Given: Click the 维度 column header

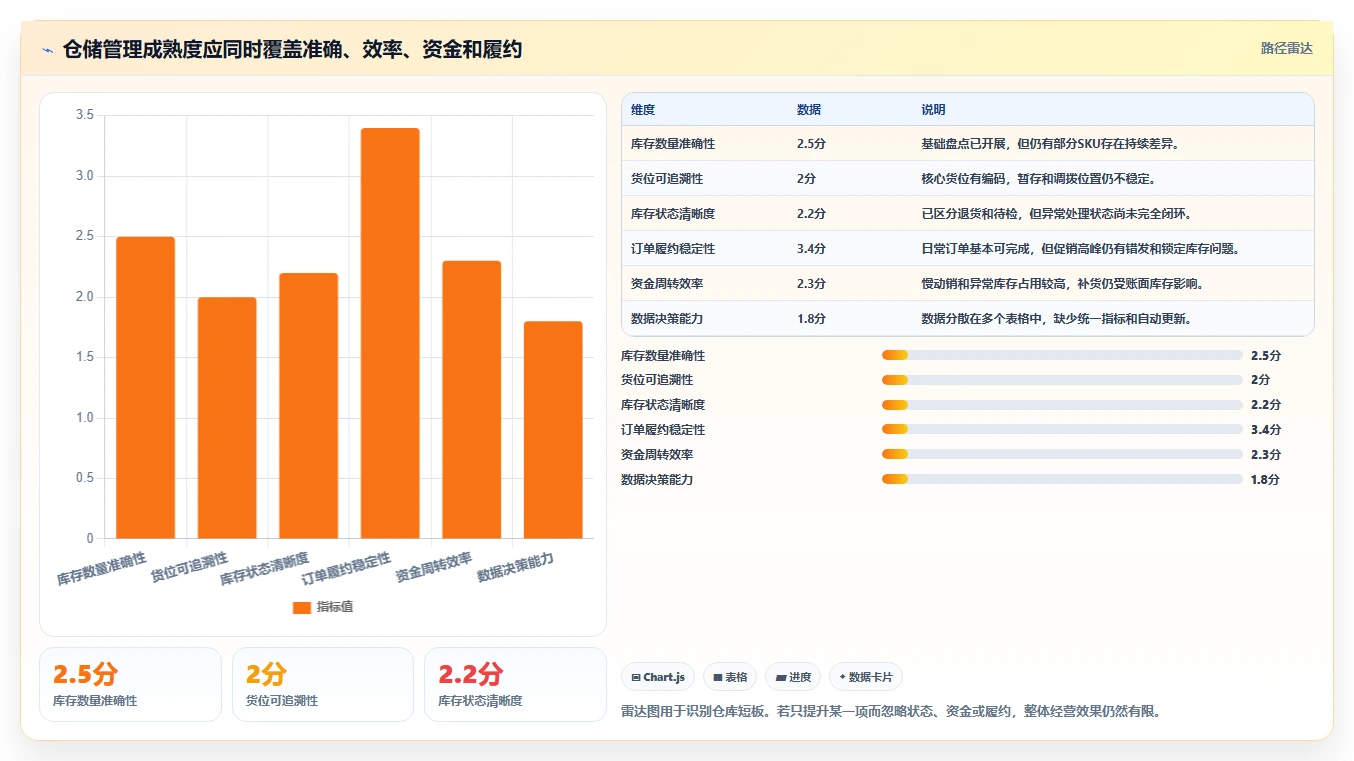Looking at the screenshot, I should pos(643,110).
